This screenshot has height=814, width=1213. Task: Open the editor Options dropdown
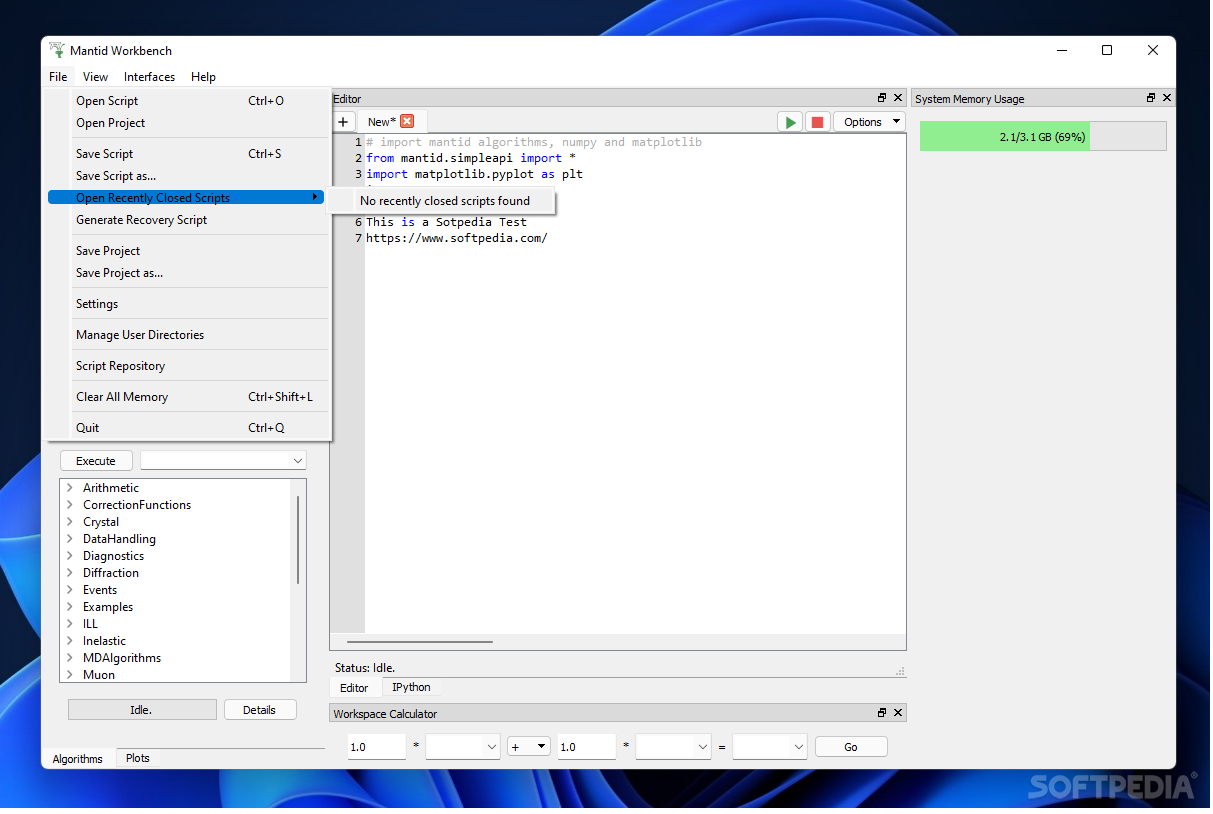[869, 122]
